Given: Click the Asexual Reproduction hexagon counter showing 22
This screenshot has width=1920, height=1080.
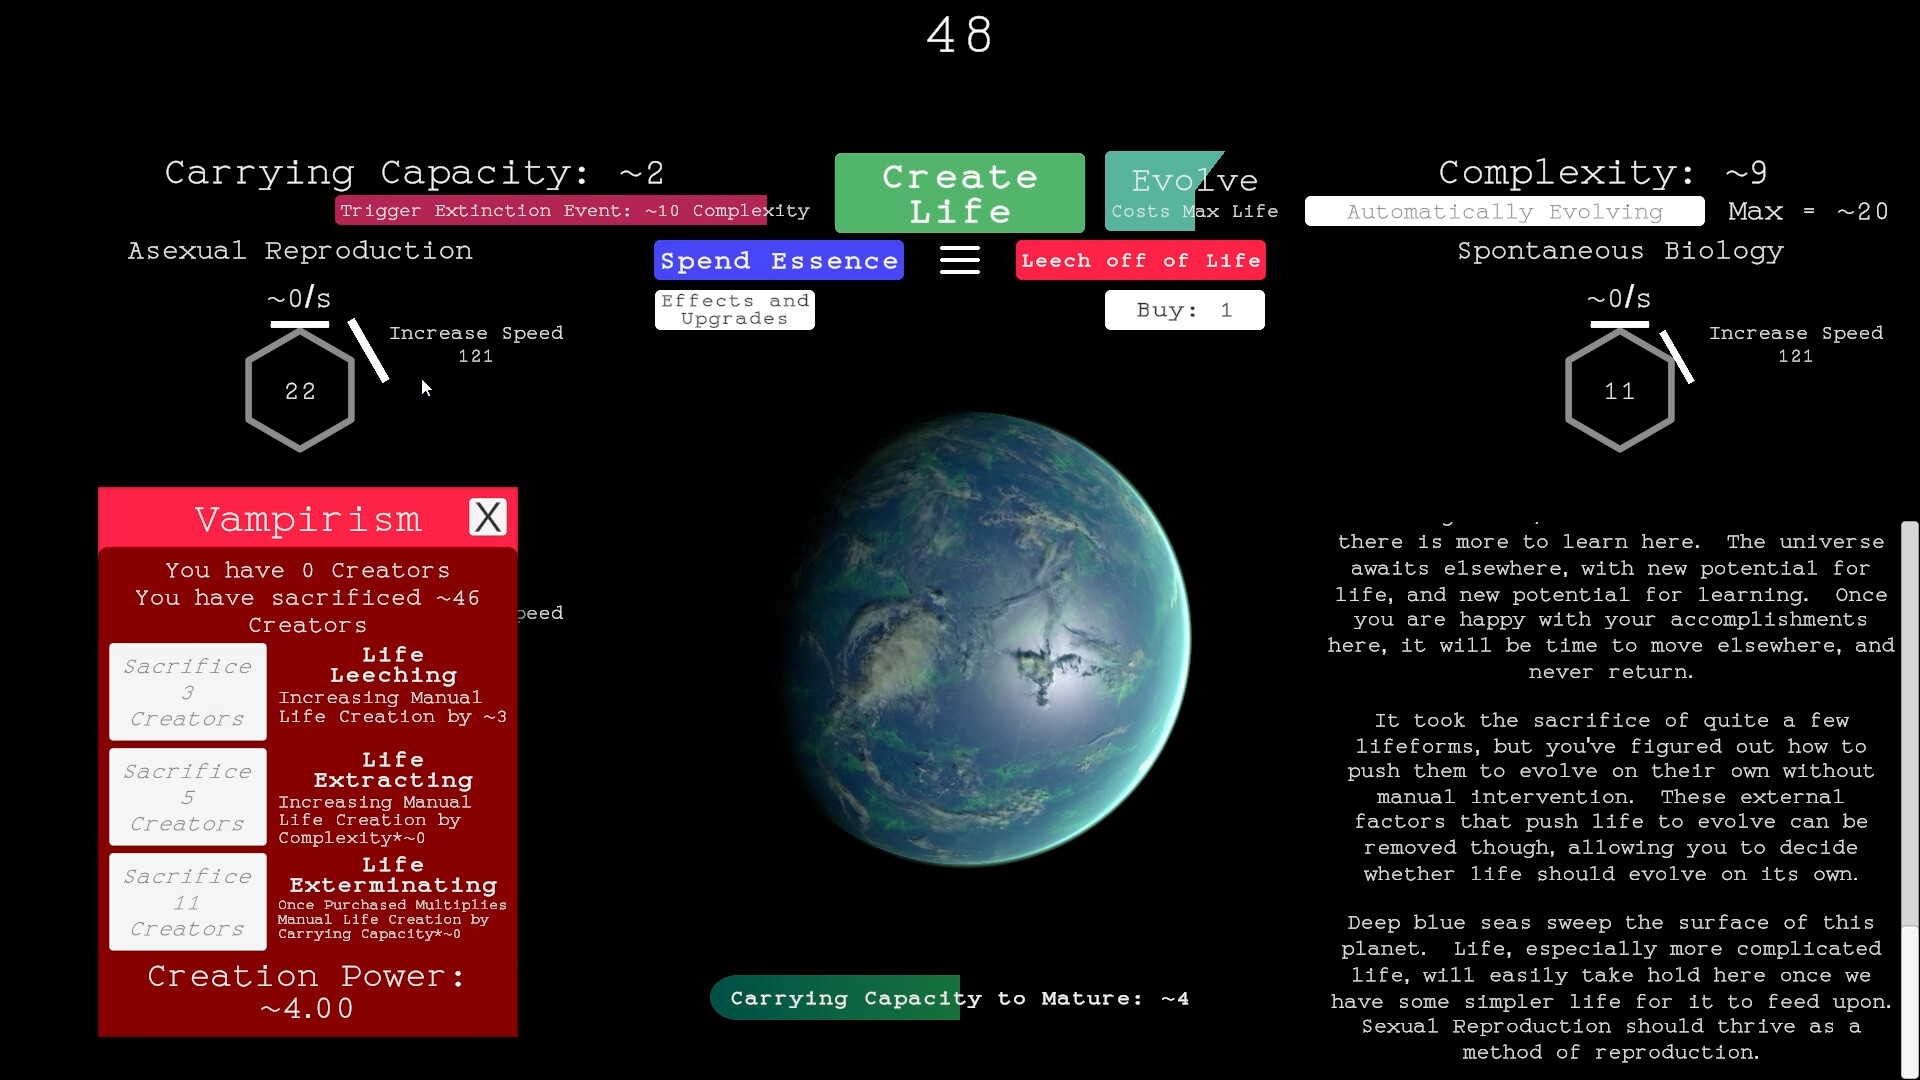Looking at the screenshot, I should (x=299, y=391).
